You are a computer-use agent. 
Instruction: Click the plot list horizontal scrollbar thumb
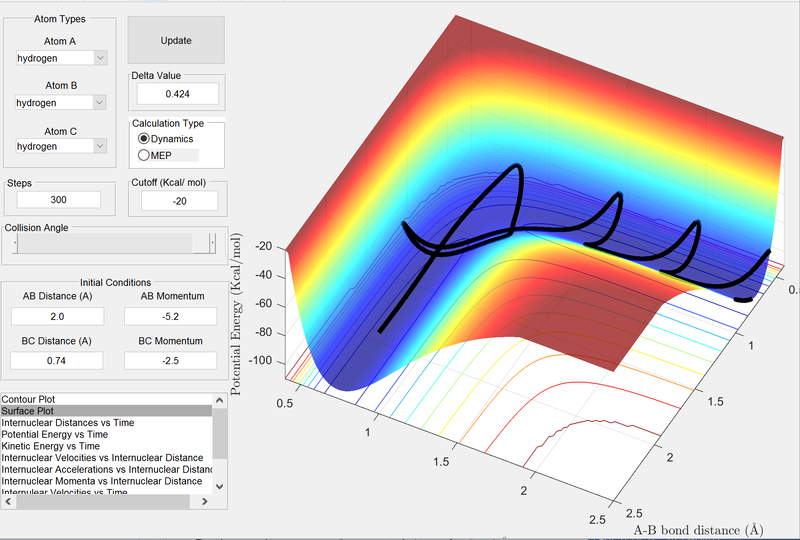pyautogui.click(x=103, y=502)
